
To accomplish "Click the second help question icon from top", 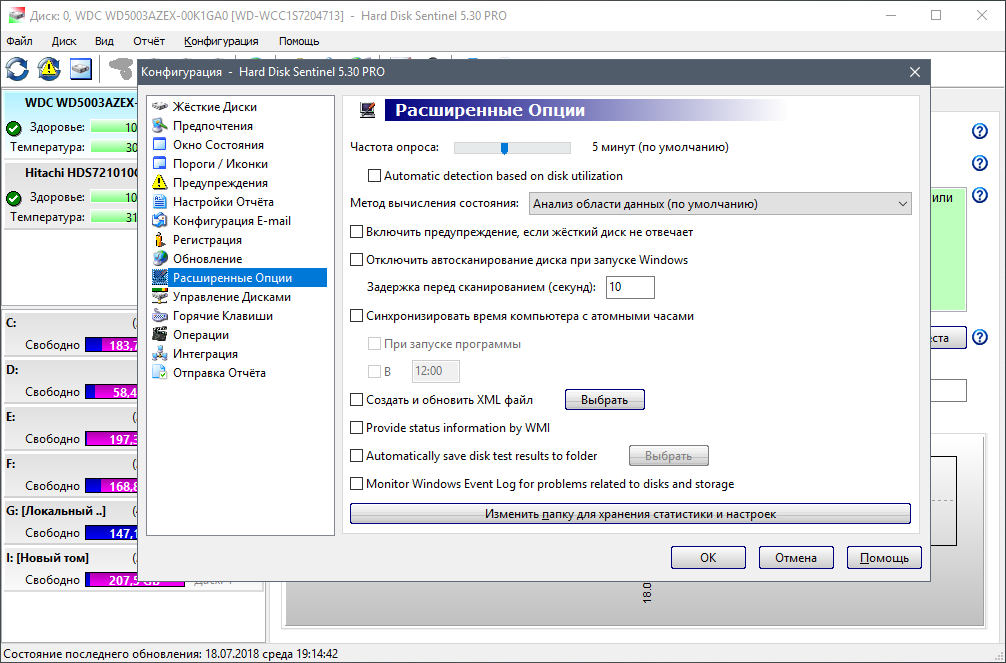I will pos(980,163).
